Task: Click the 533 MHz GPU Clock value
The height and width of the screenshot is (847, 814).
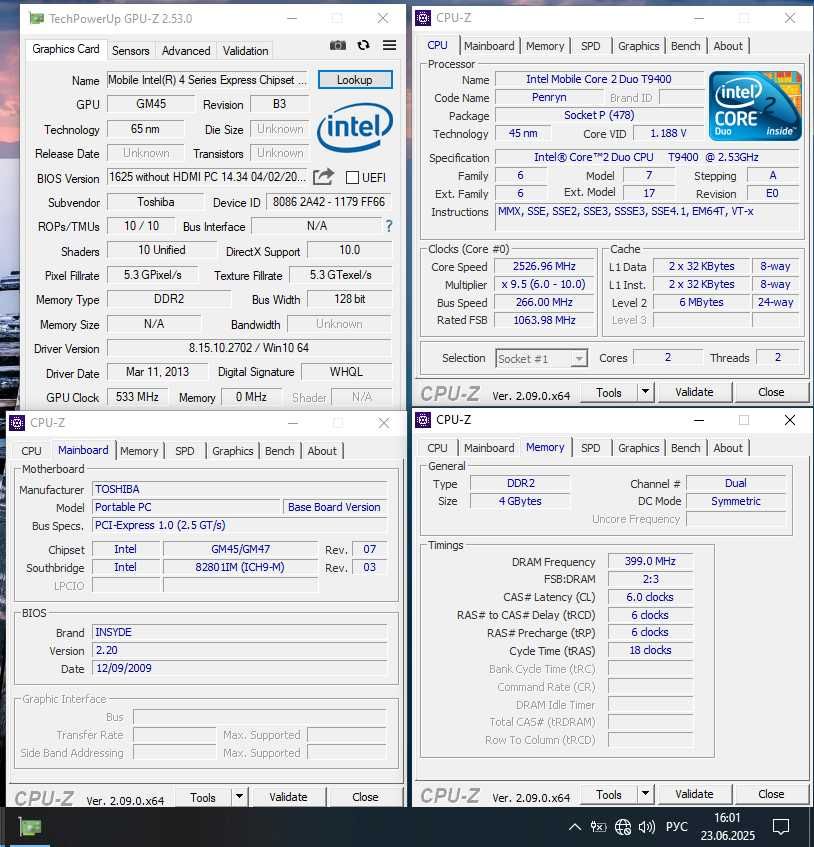Action: (137, 396)
